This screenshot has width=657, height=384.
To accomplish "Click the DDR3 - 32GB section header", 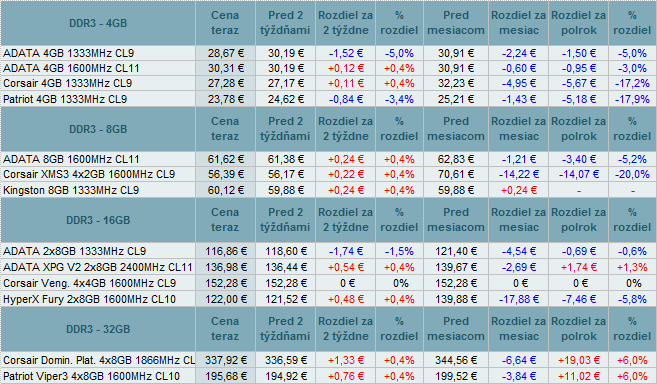I will tap(98, 329).
